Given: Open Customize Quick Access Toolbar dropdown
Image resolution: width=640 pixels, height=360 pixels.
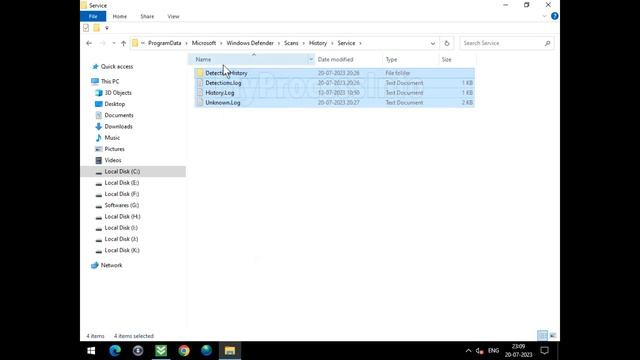Looking at the screenshot, I should click(107, 28).
